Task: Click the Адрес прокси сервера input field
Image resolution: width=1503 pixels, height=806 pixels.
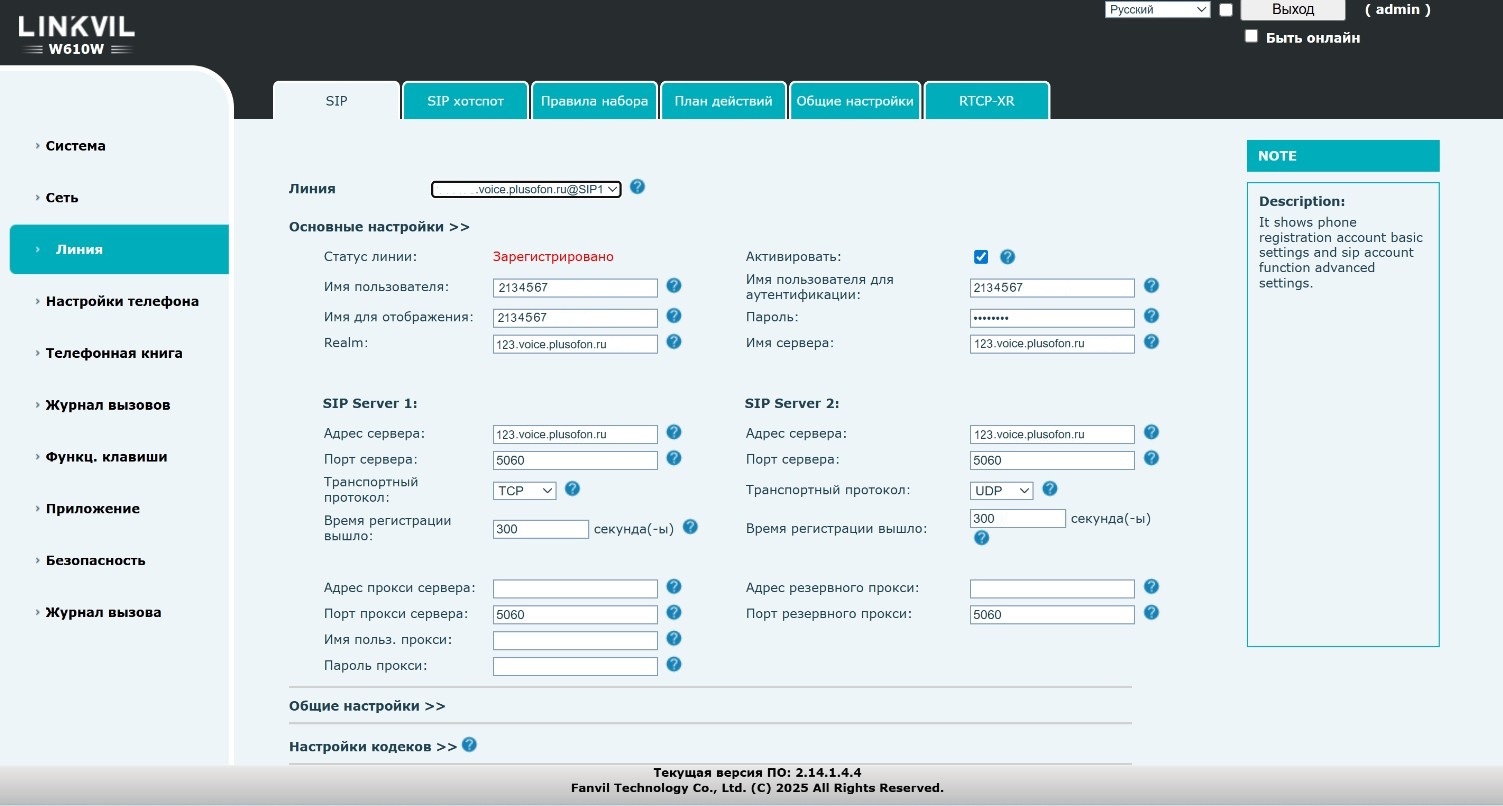Action: coord(575,589)
